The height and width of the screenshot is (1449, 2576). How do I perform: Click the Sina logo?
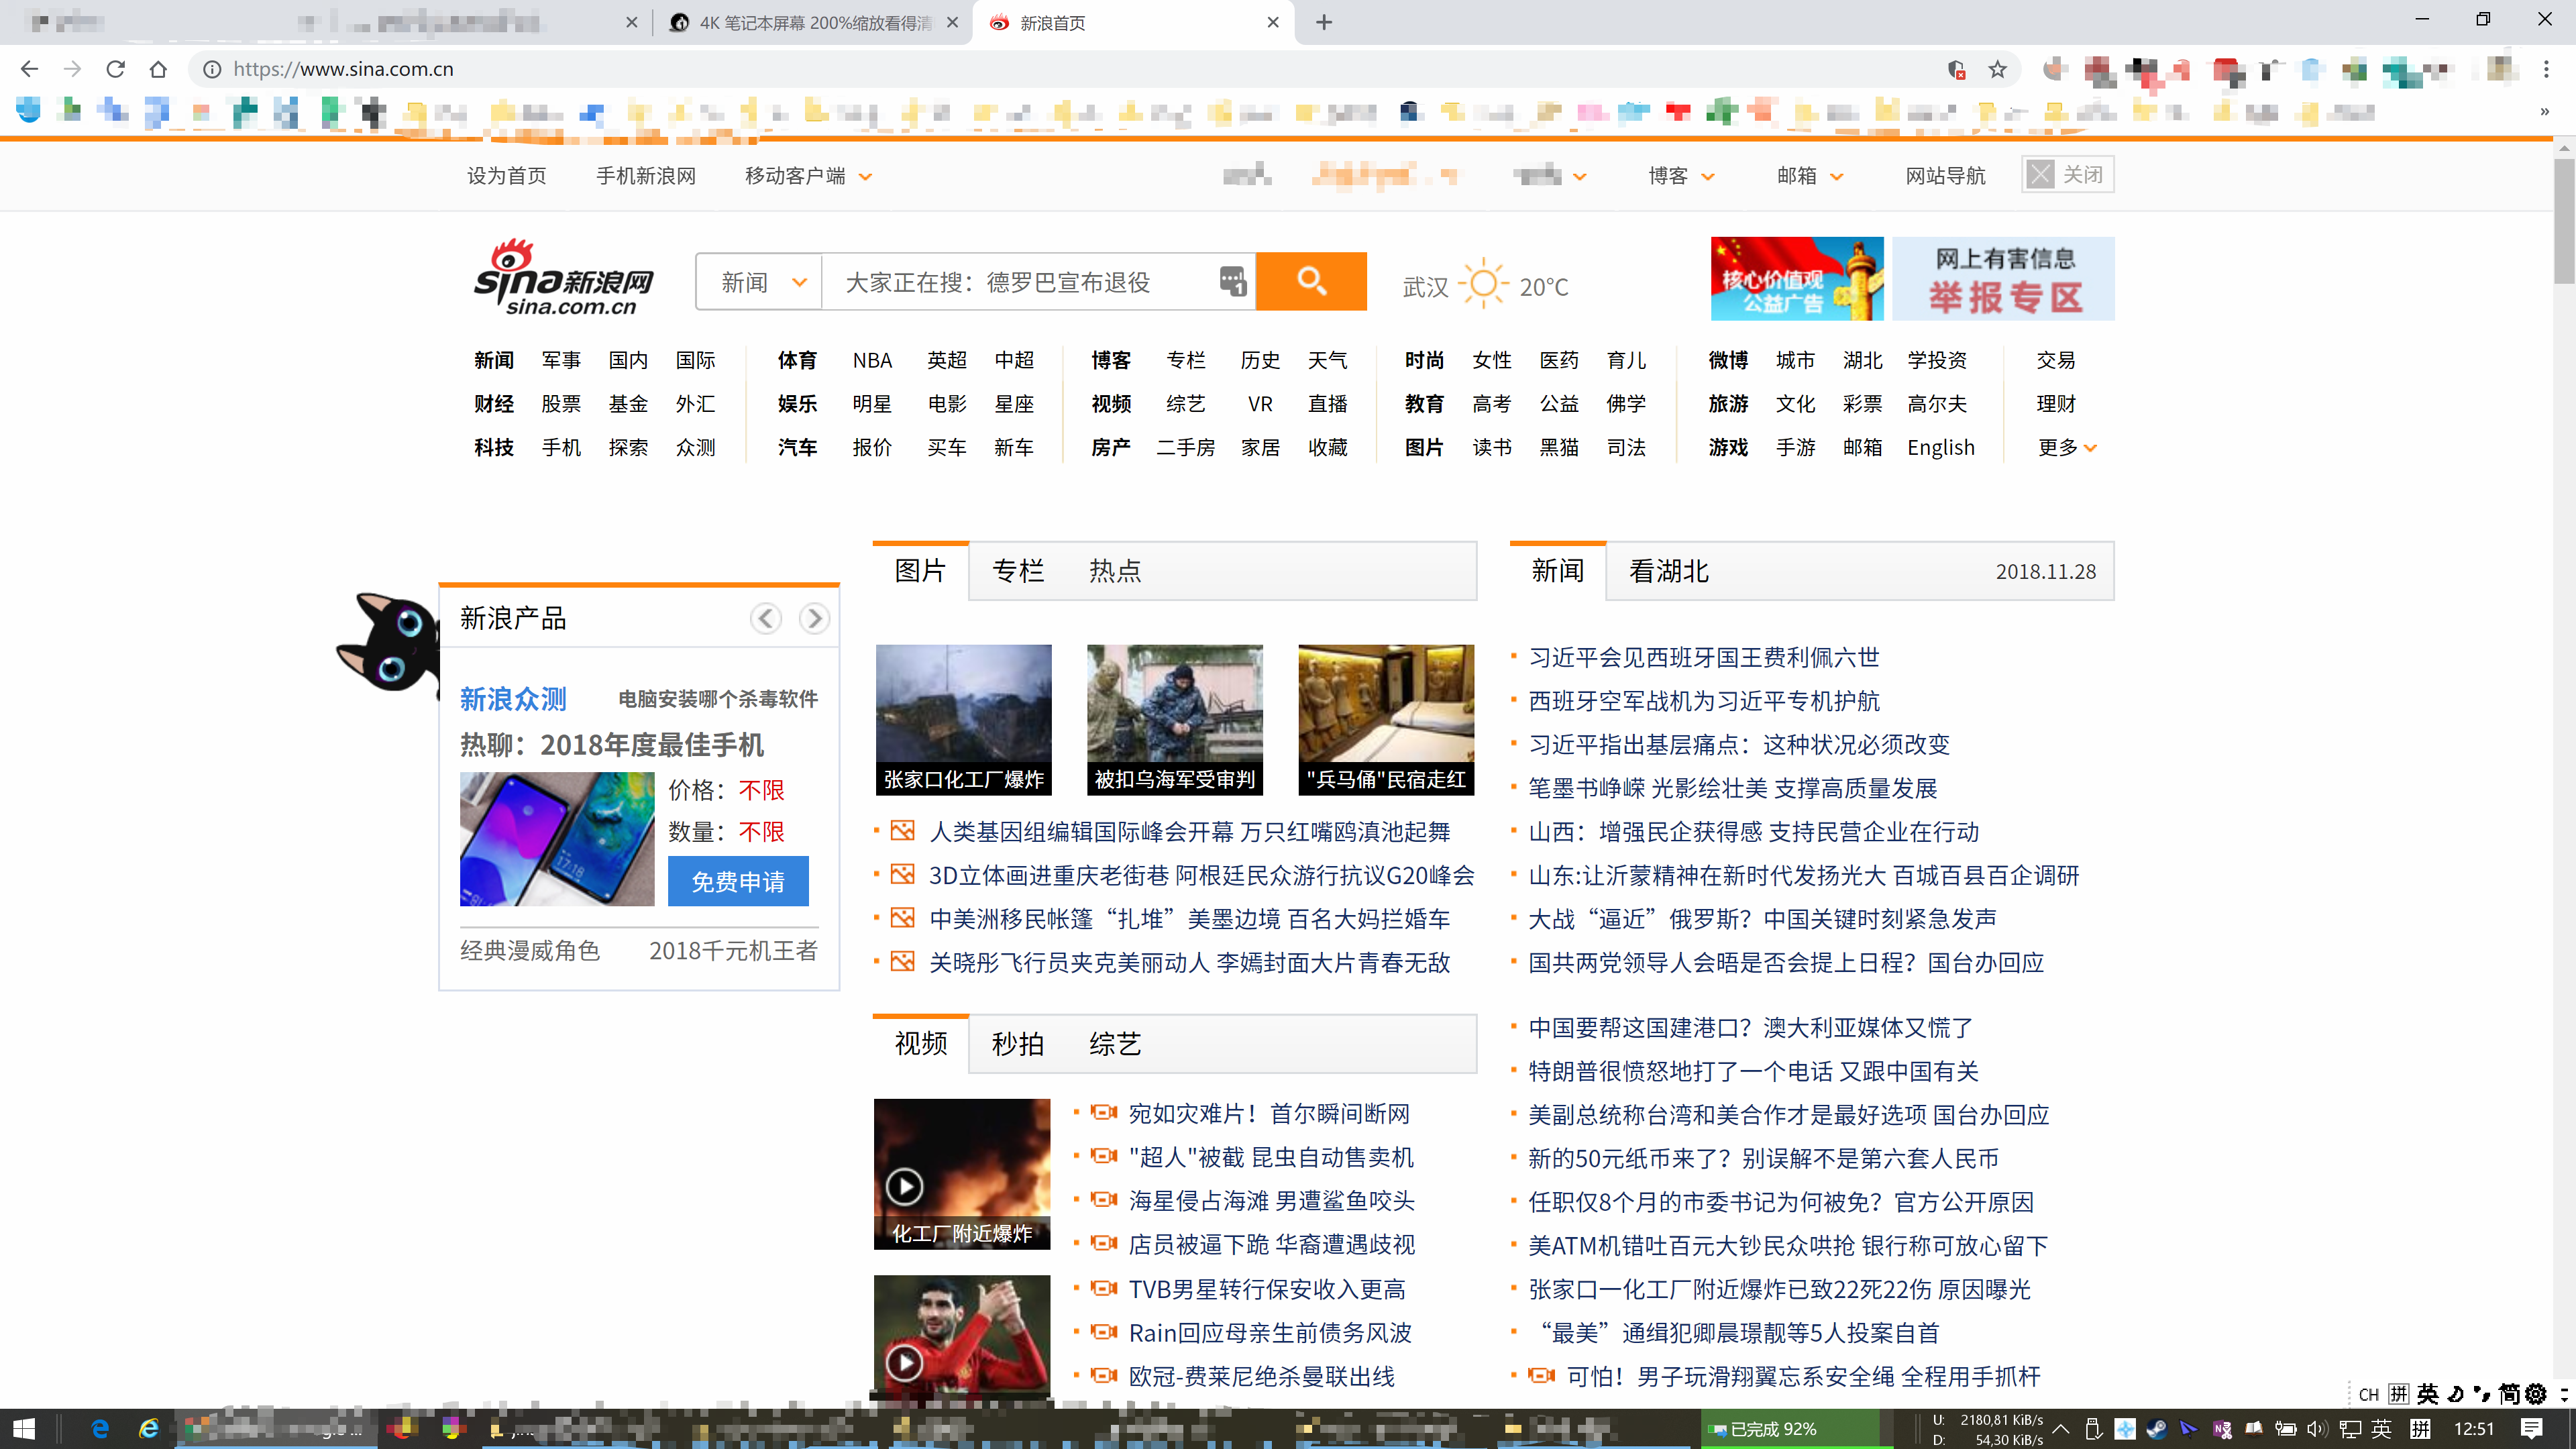[x=563, y=278]
